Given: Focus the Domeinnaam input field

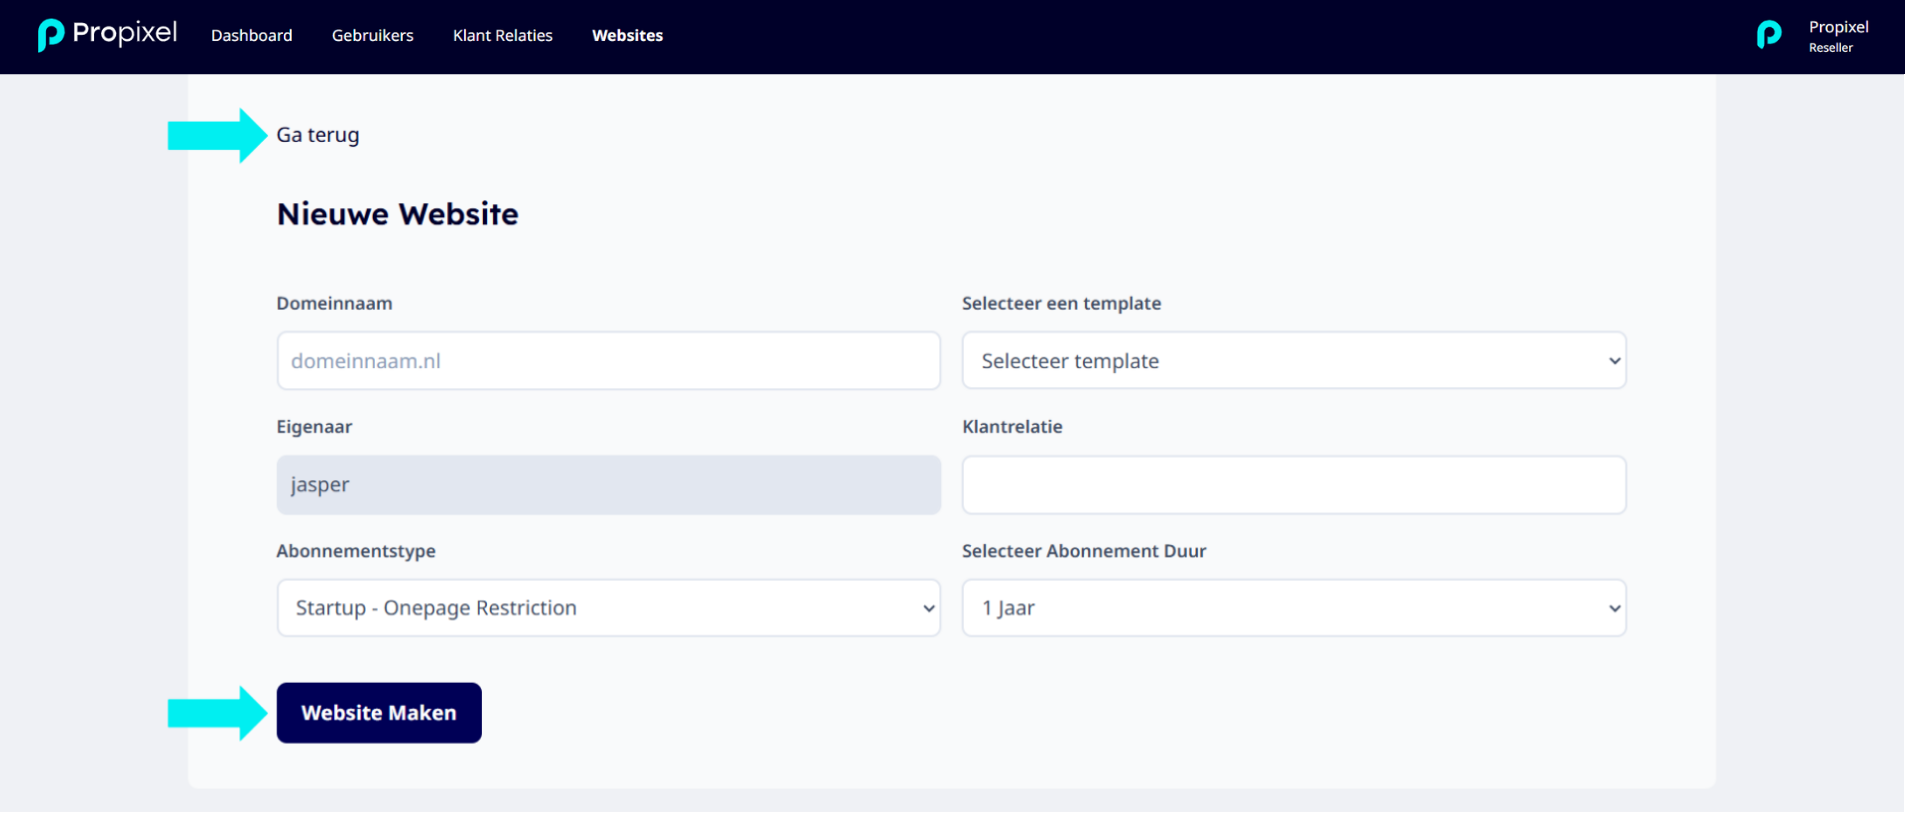Looking at the screenshot, I should click(608, 361).
